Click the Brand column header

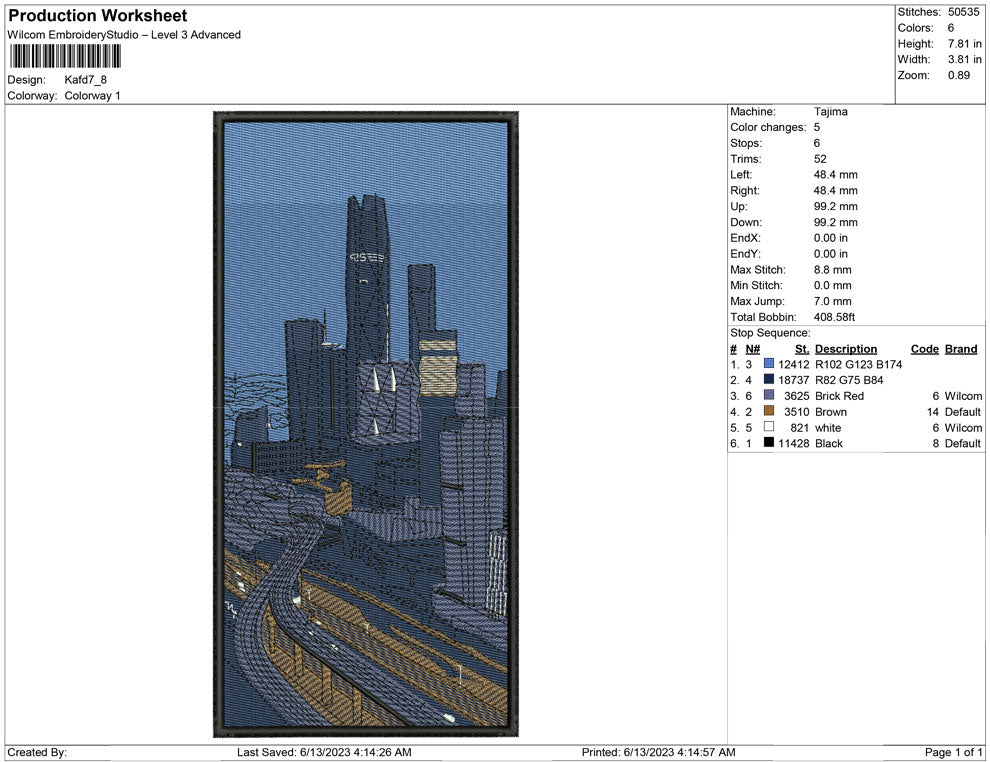[960, 349]
